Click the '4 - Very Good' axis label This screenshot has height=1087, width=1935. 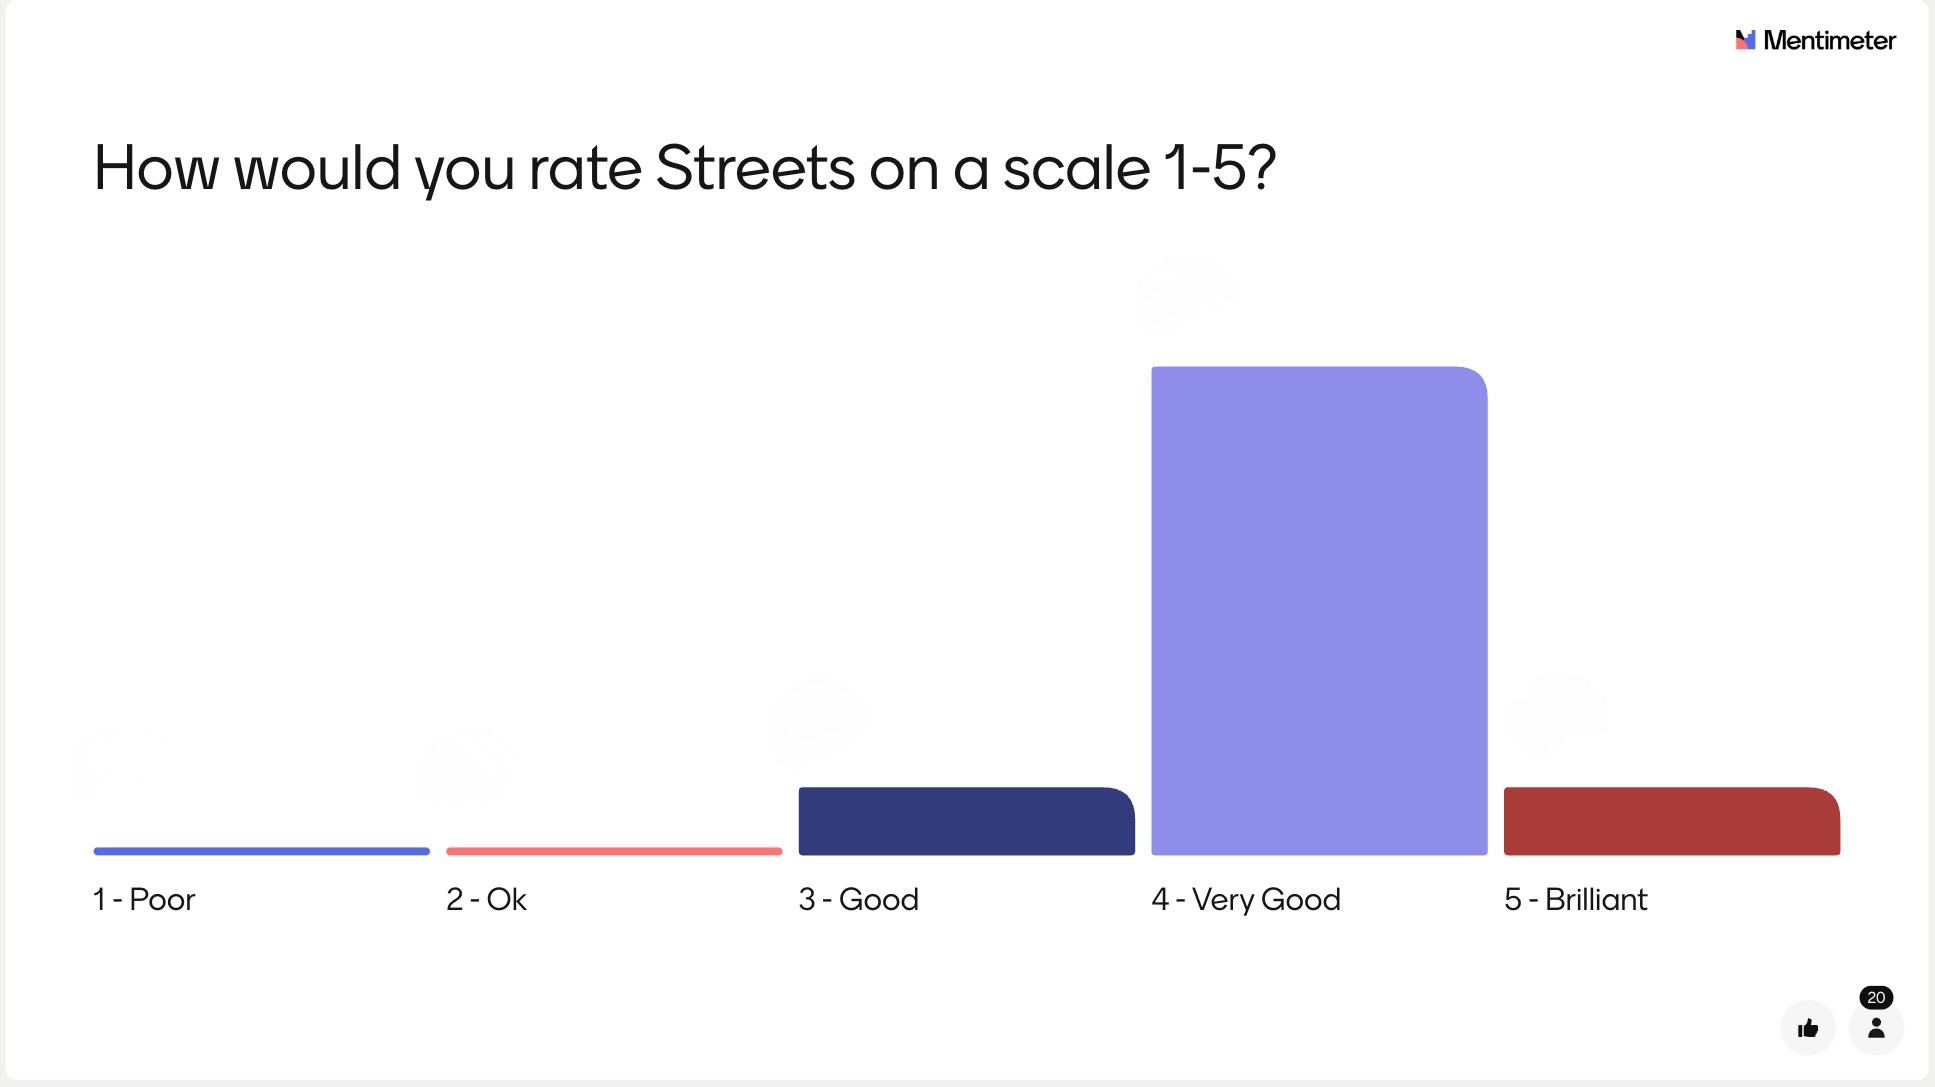coord(1245,899)
